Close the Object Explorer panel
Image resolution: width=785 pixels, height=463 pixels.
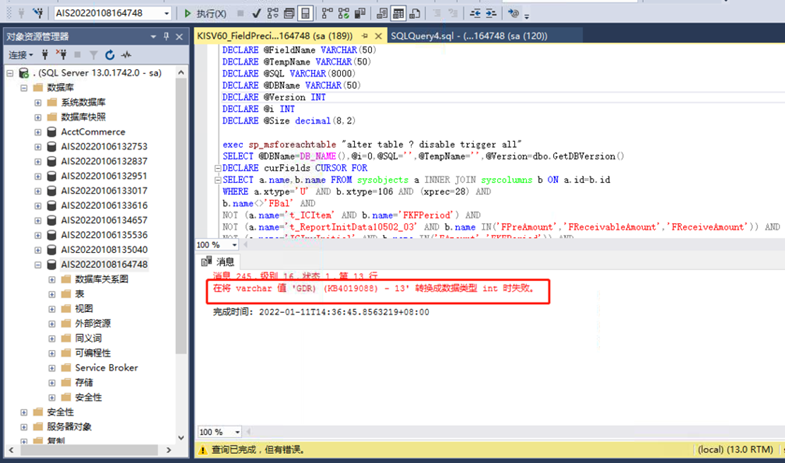point(180,36)
